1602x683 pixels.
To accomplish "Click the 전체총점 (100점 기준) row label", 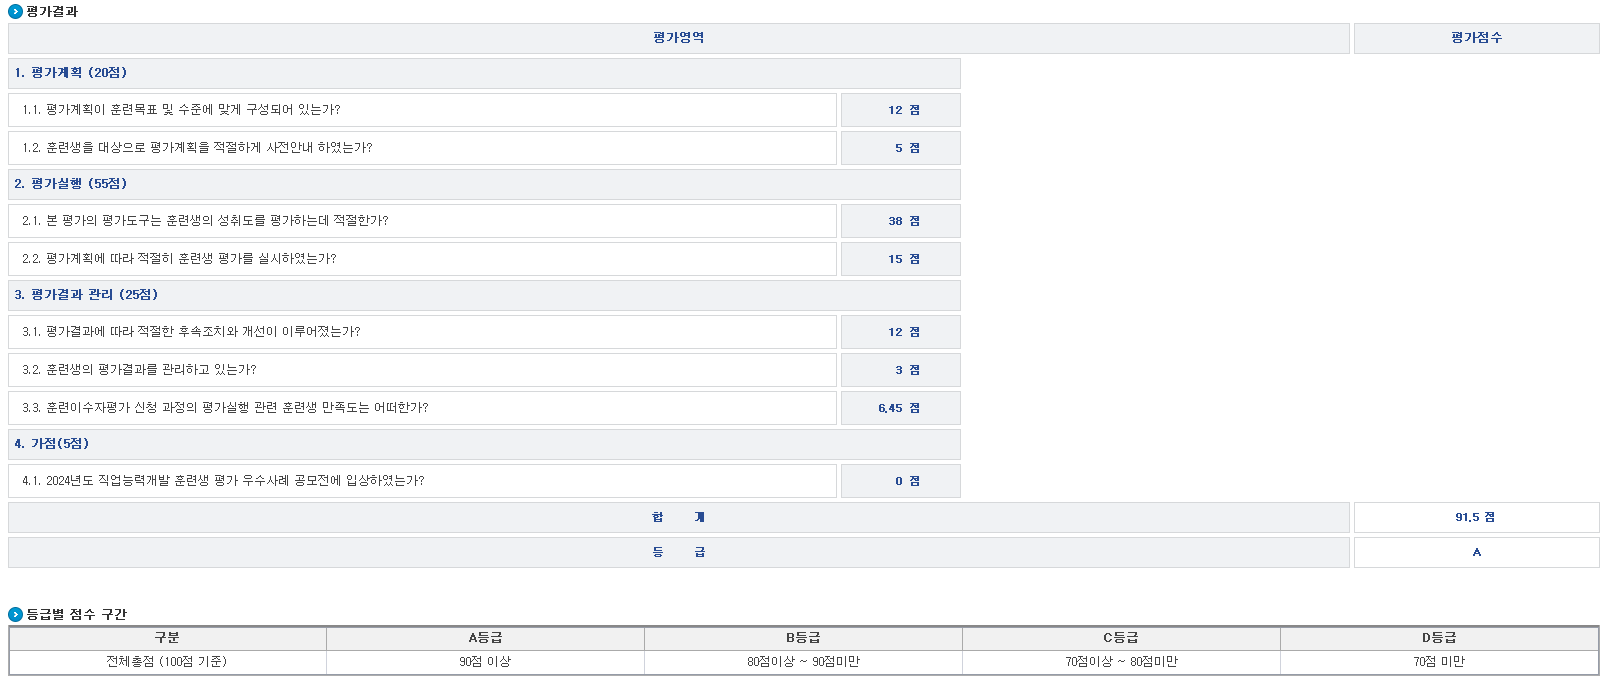I will pos(167,662).
